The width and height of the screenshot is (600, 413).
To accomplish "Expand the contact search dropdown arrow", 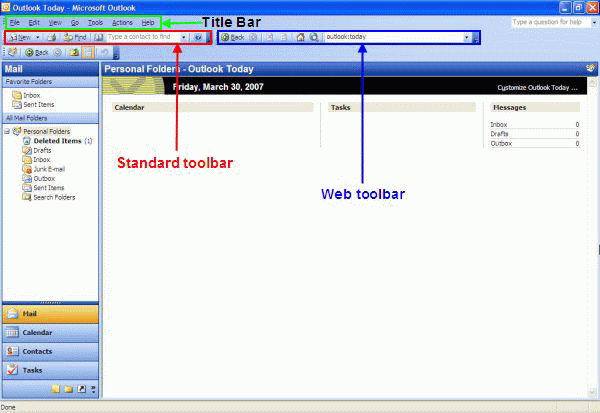I will click(184, 38).
